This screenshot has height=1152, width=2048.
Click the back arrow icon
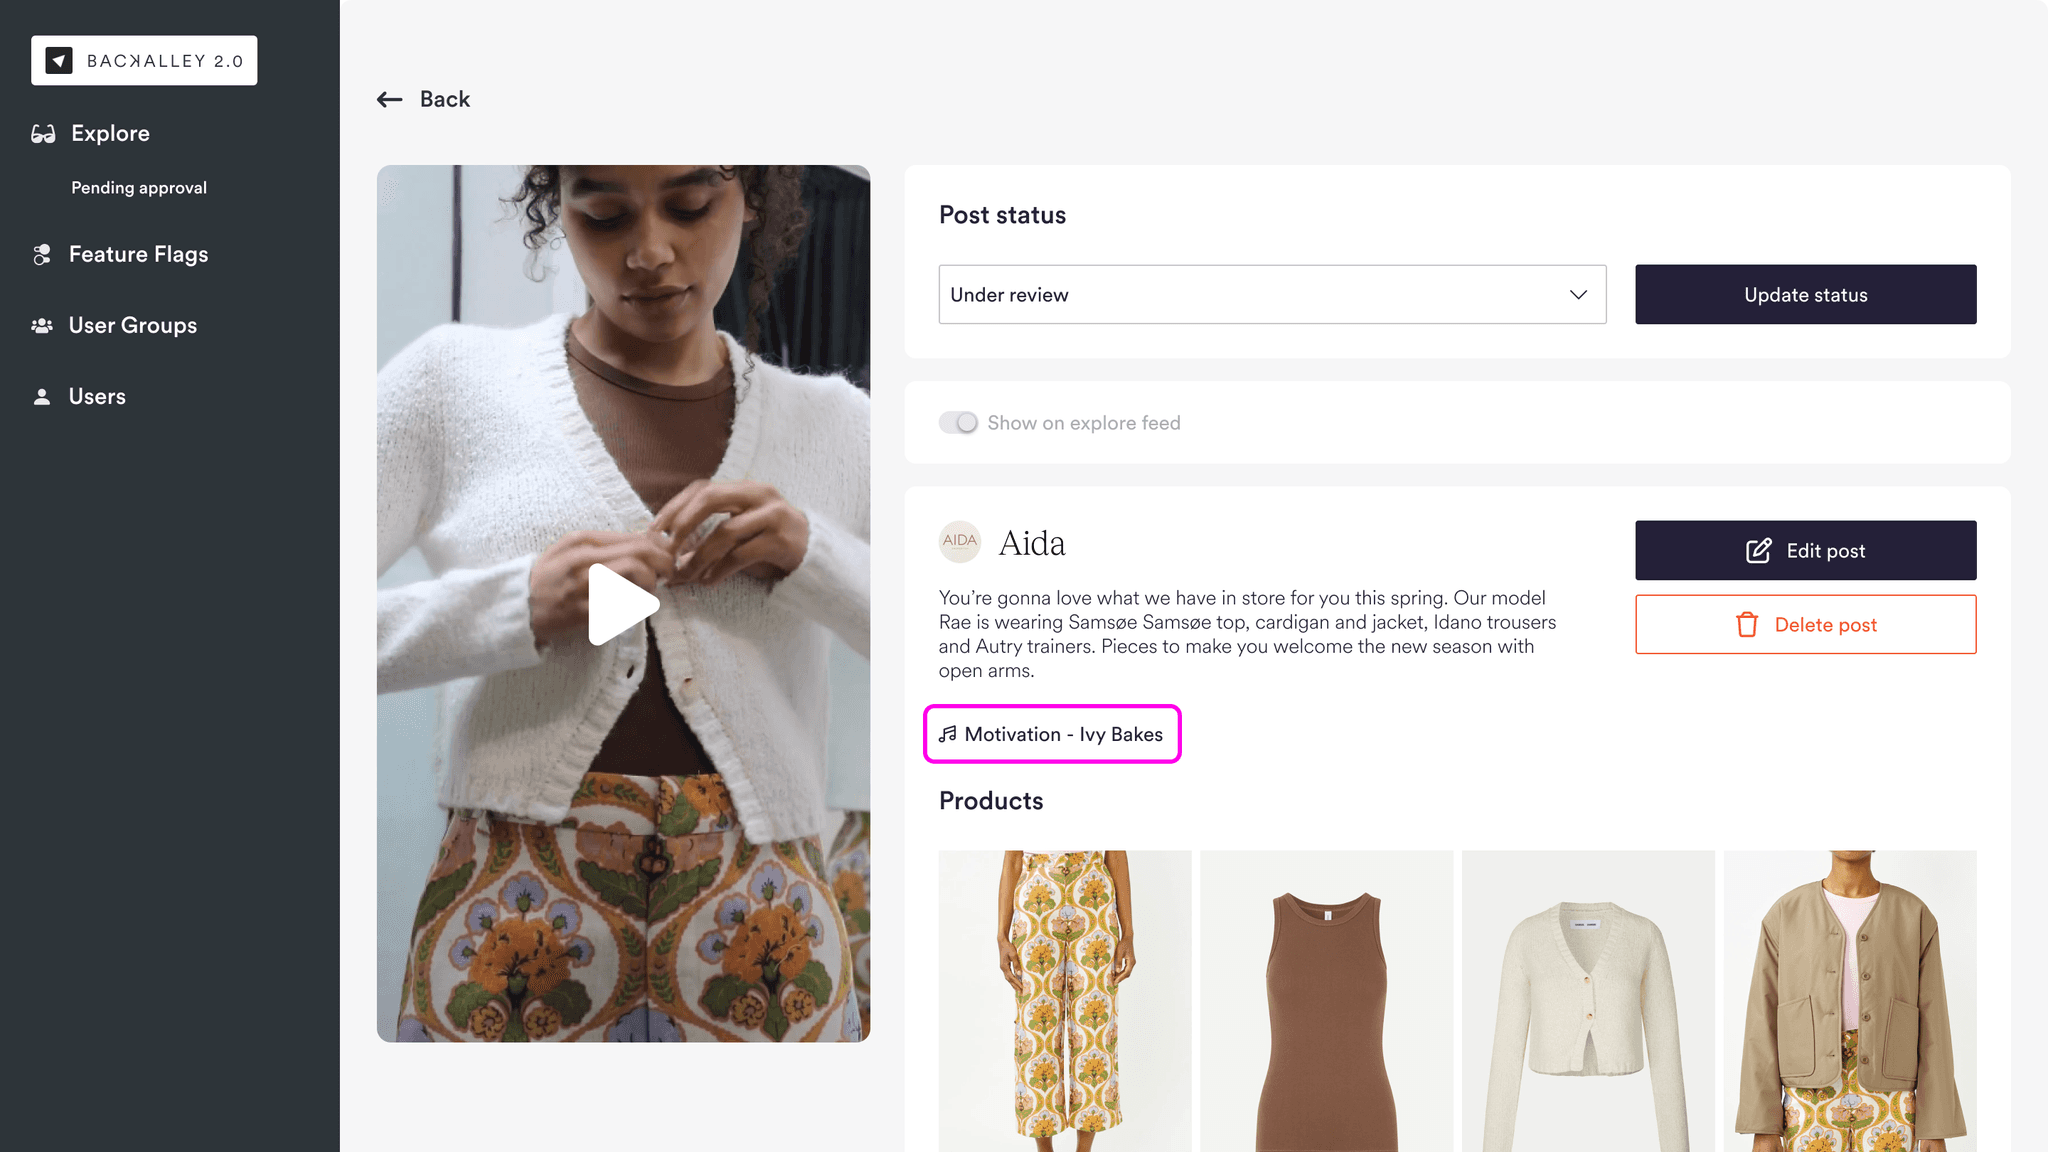point(389,99)
